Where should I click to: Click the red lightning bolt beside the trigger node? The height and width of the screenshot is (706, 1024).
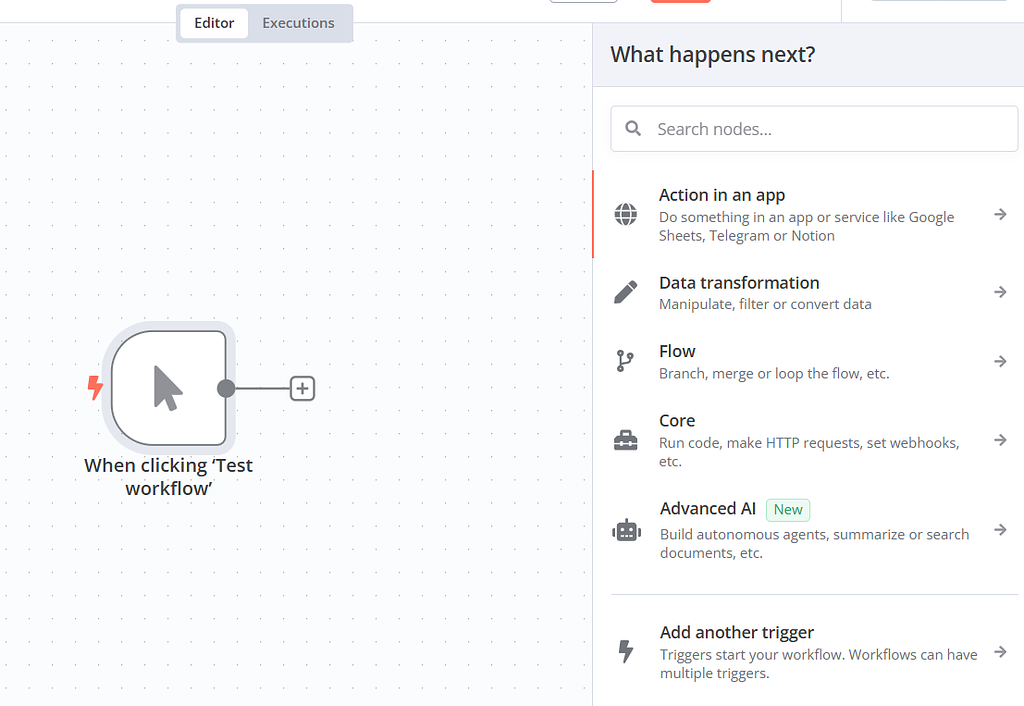click(96, 388)
